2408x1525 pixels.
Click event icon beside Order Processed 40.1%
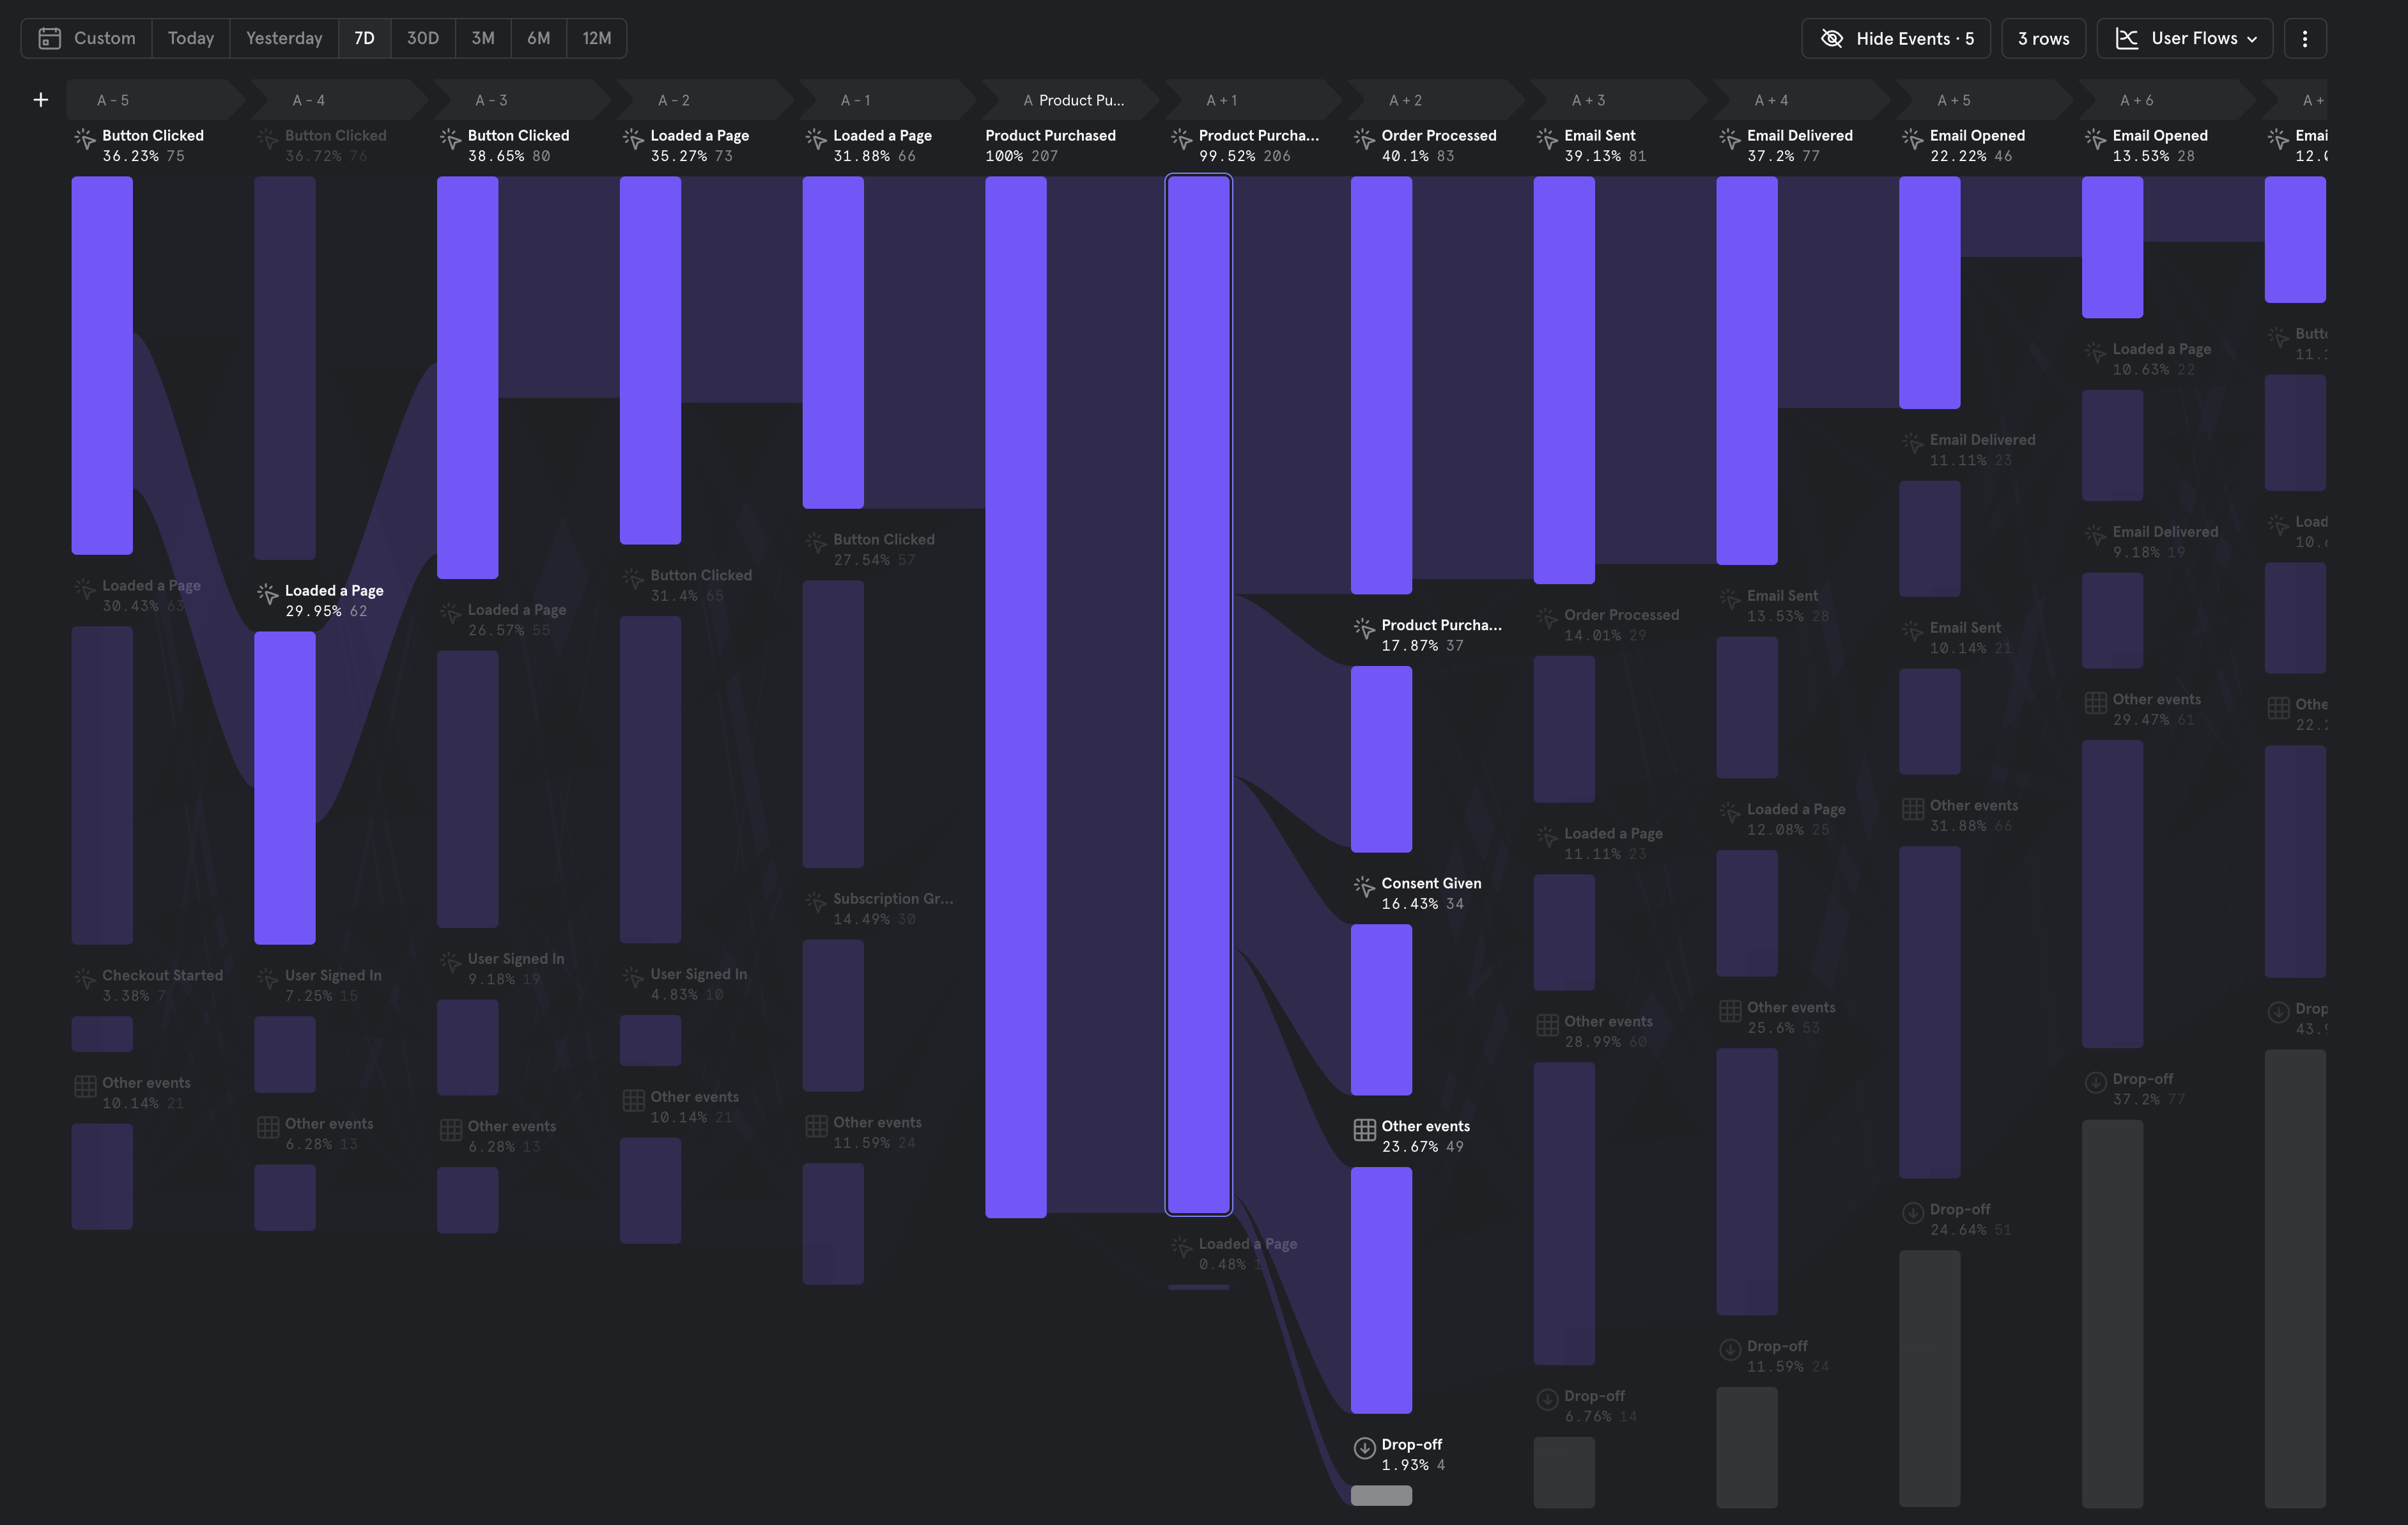1364,138
